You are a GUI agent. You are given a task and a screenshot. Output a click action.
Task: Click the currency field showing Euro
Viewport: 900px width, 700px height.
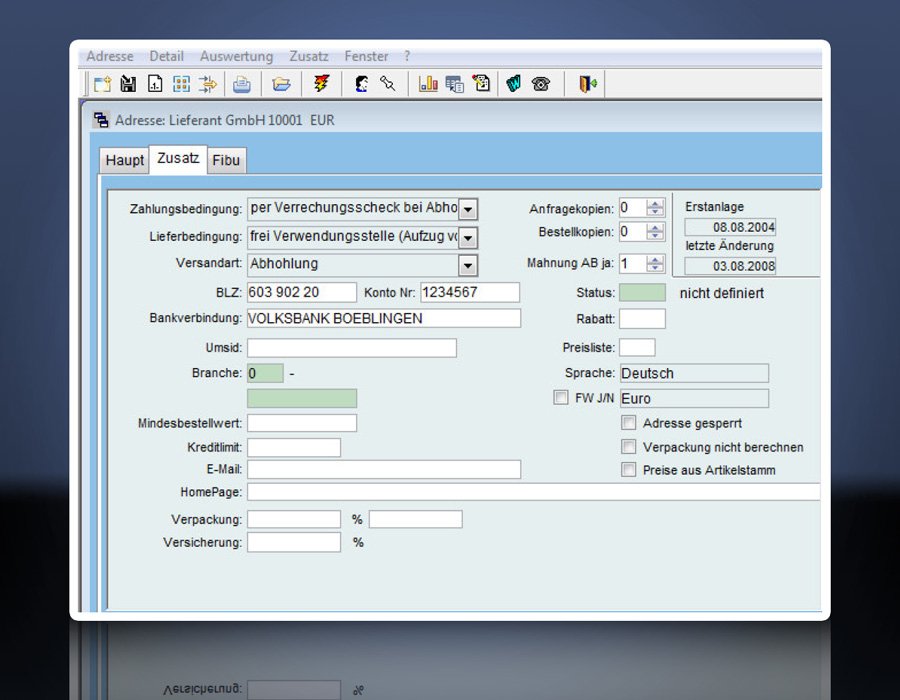click(x=694, y=398)
